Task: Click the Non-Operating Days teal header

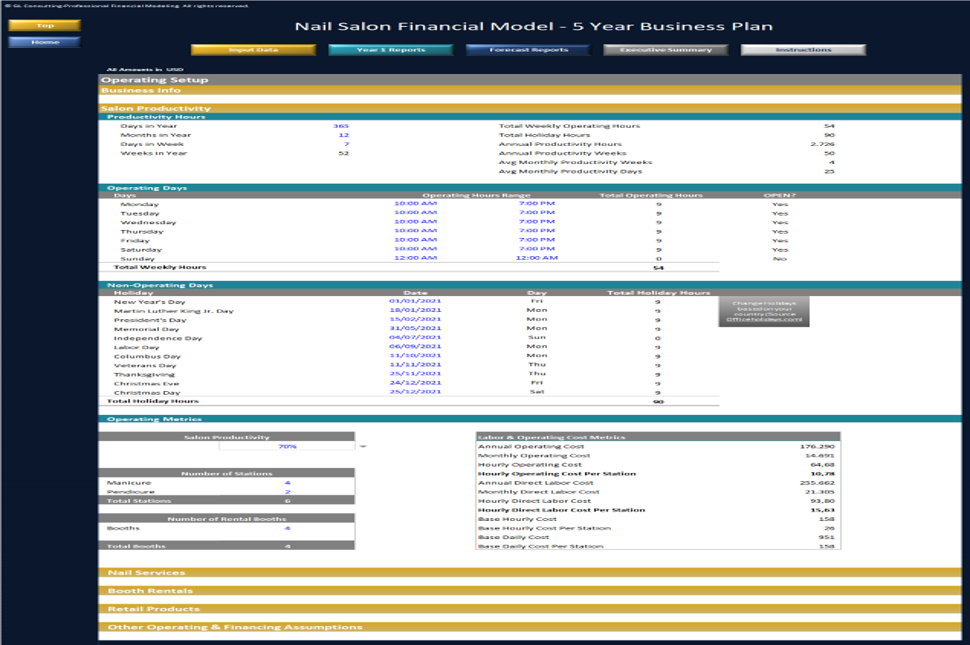Action: (x=530, y=285)
